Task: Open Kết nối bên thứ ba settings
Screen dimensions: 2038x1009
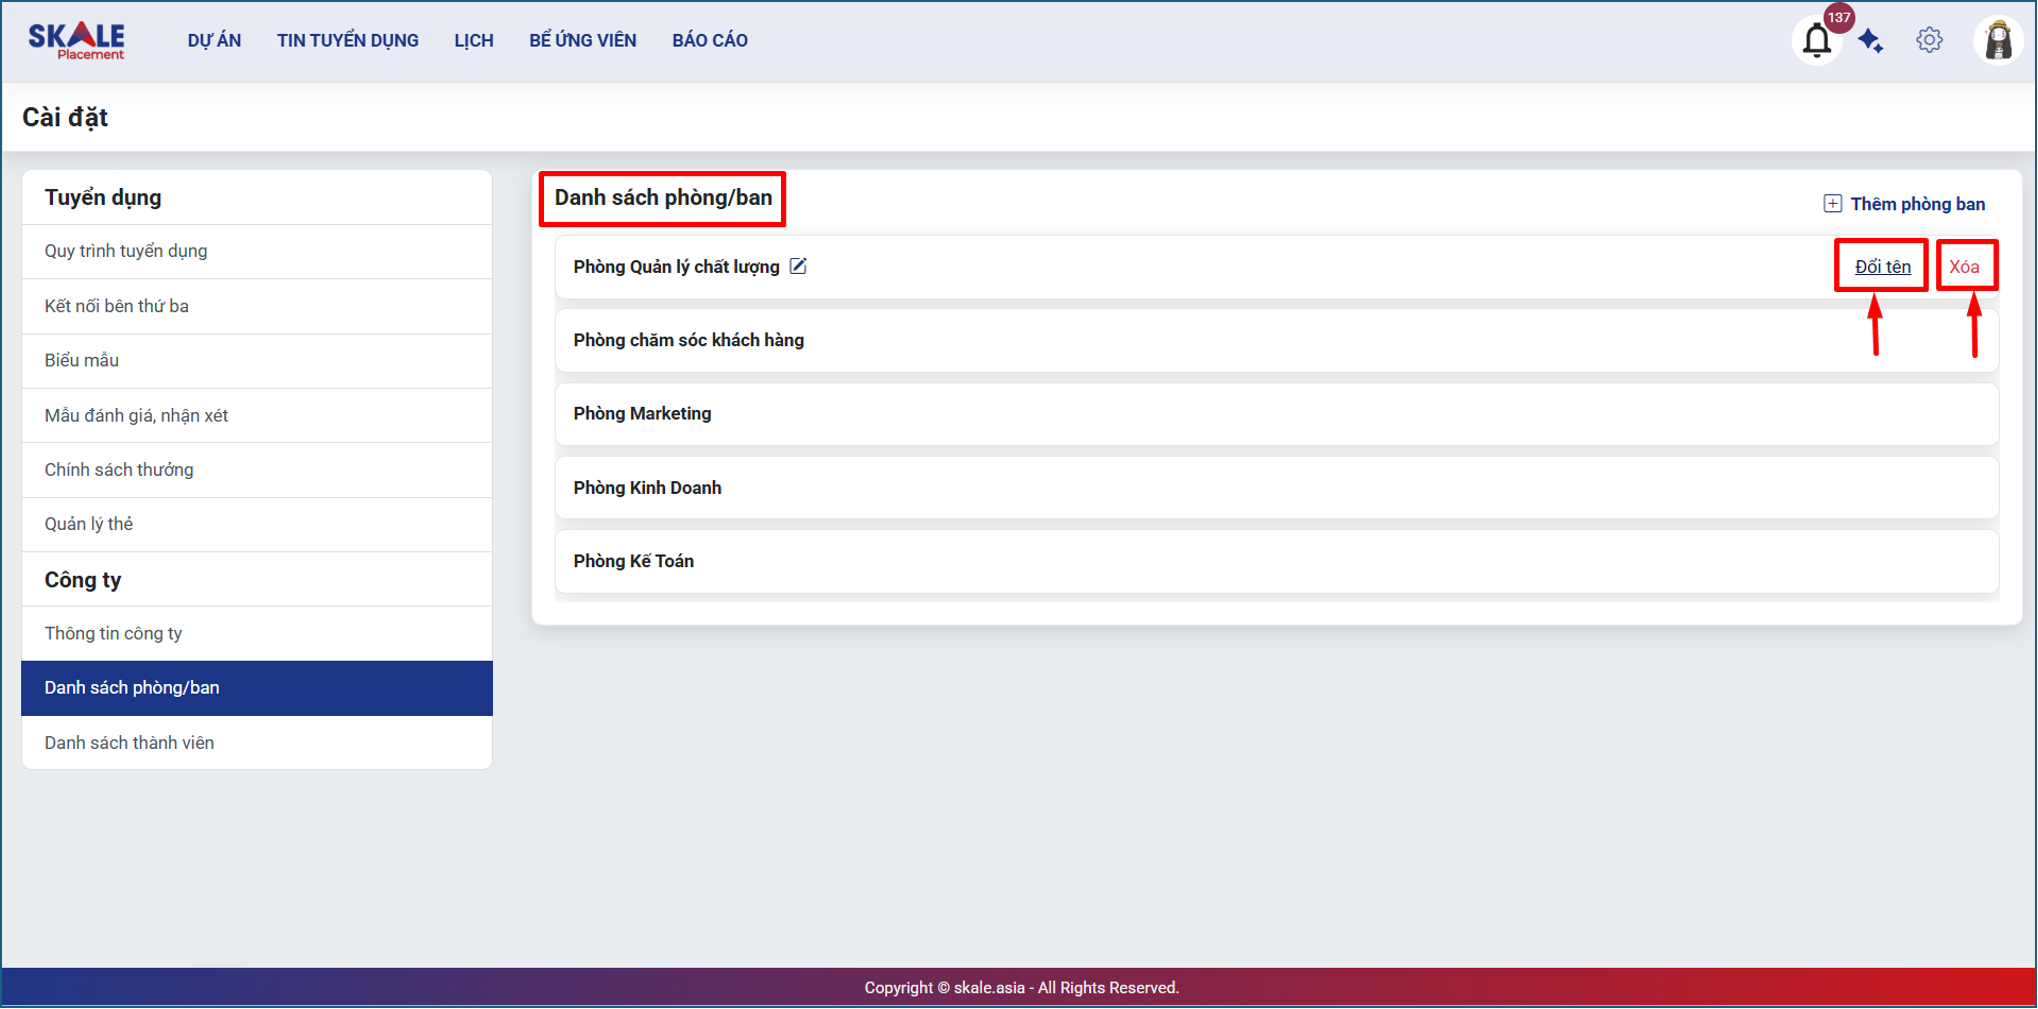Action: pyautogui.click(x=117, y=306)
